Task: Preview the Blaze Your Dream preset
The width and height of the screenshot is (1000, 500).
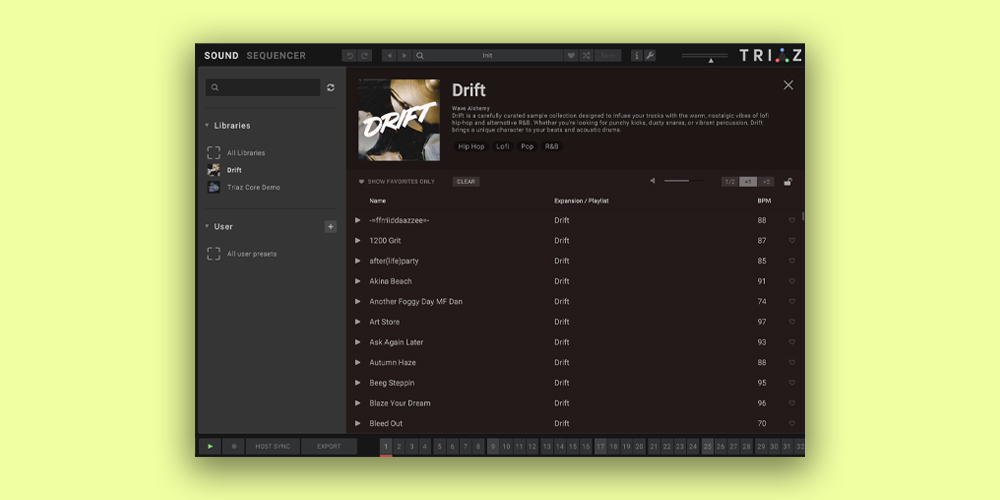Action: coord(358,403)
